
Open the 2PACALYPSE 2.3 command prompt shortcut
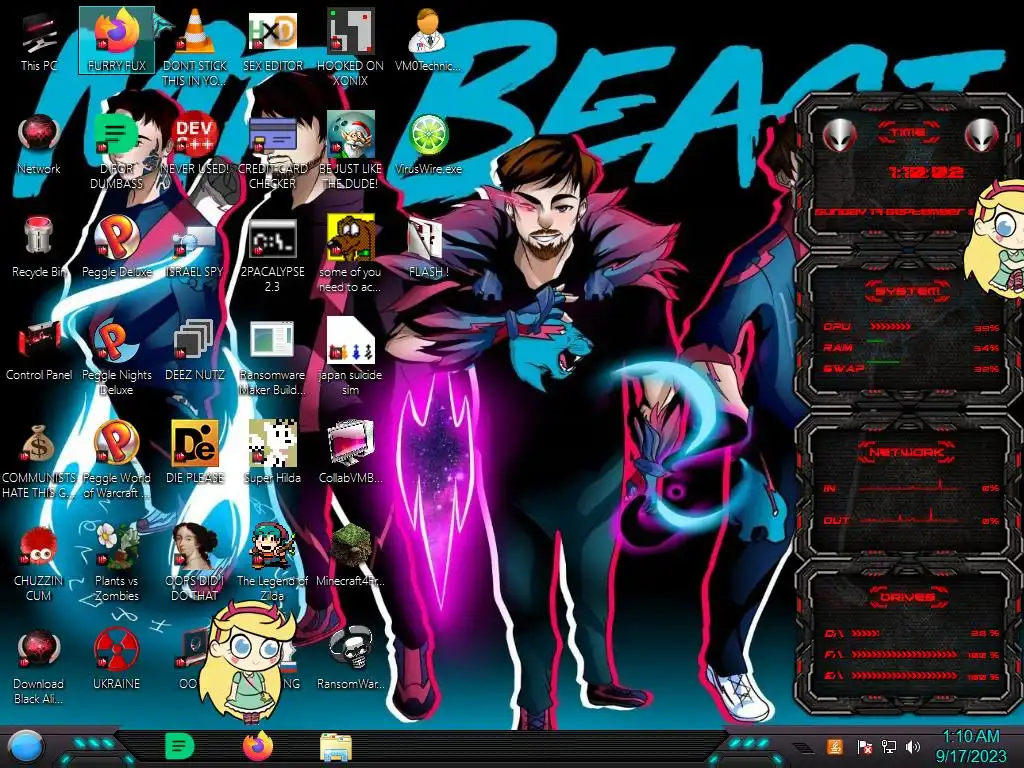pyautogui.click(x=272, y=255)
